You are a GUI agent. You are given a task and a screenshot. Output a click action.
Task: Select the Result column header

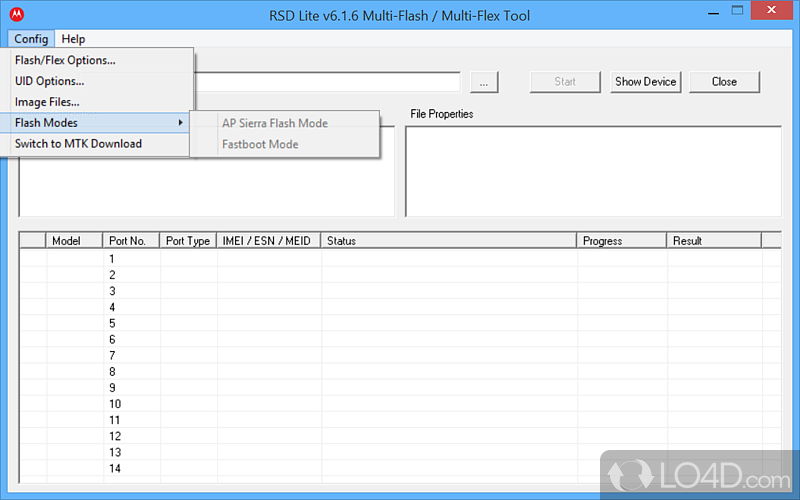[714, 241]
